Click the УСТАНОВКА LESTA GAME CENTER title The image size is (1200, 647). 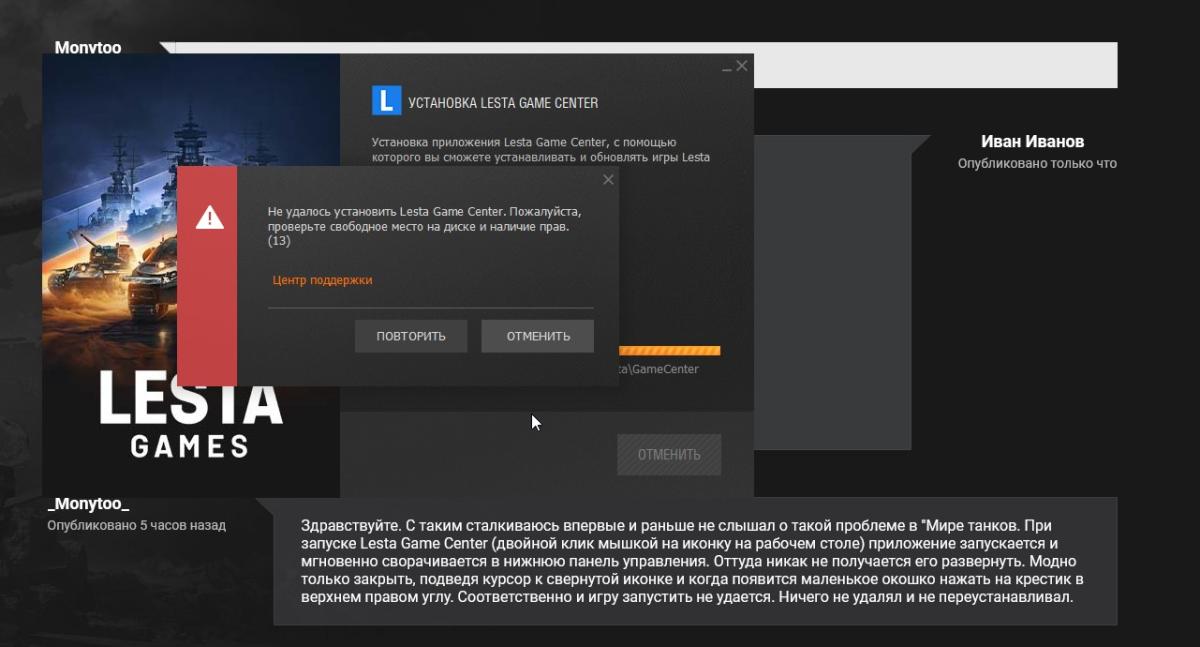pyautogui.click(x=503, y=102)
